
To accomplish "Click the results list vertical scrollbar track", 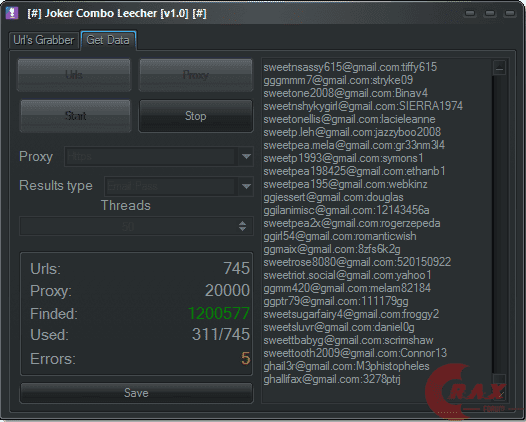I will coord(499,225).
